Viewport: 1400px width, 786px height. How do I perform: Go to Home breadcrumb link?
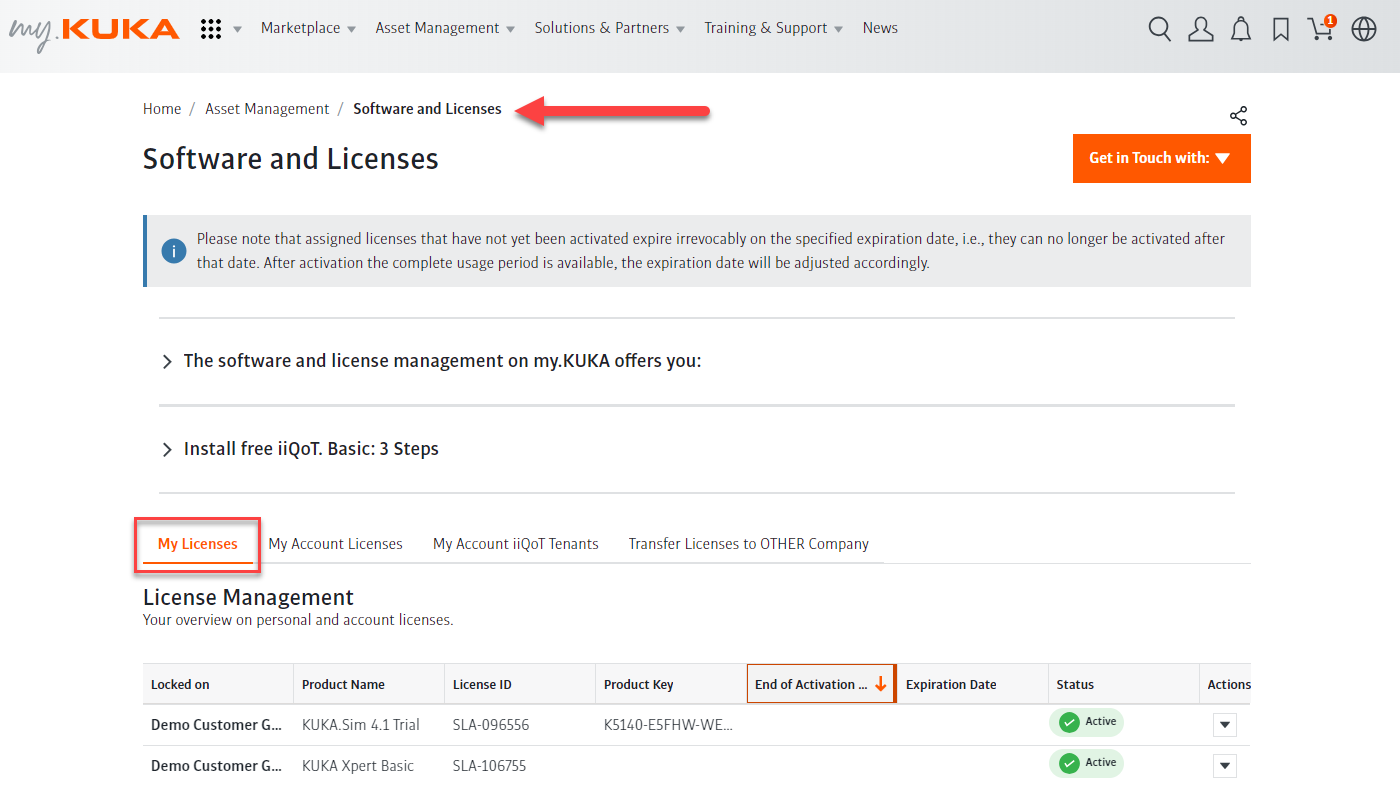pos(162,109)
